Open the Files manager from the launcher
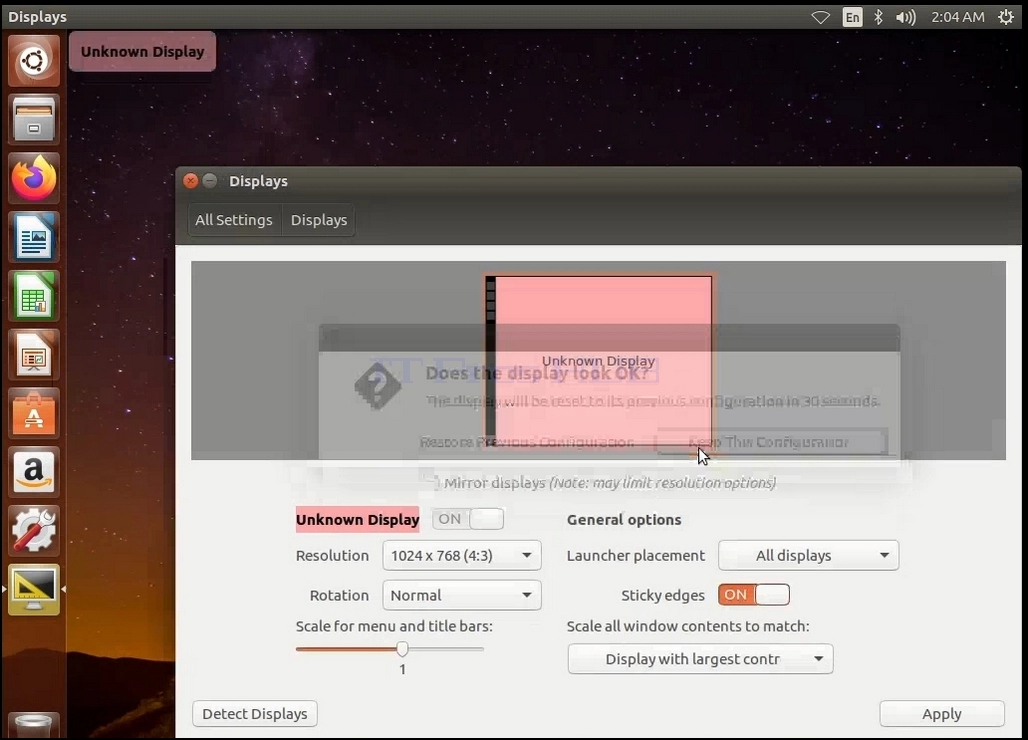The image size is (1028, 740). [34, 120]
